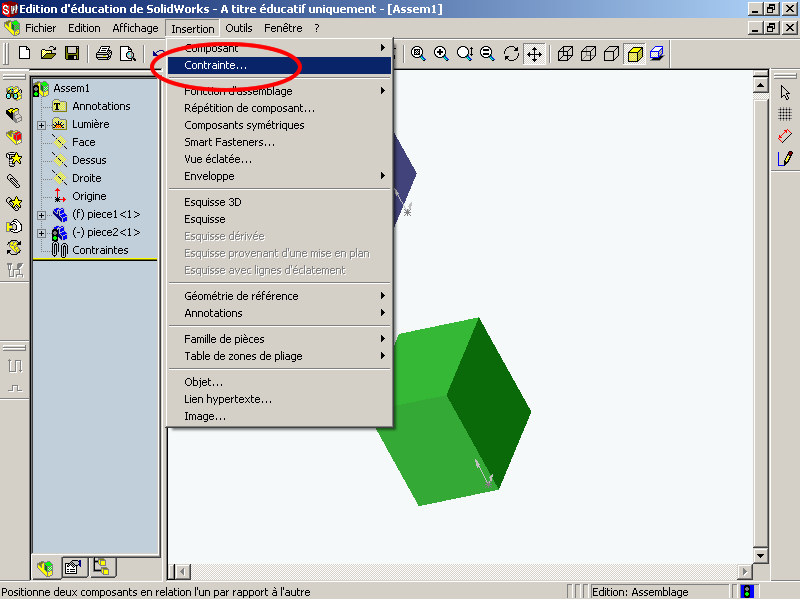
Task: Click the Save floppy disk icon
Action: click(x=71, y=53)
